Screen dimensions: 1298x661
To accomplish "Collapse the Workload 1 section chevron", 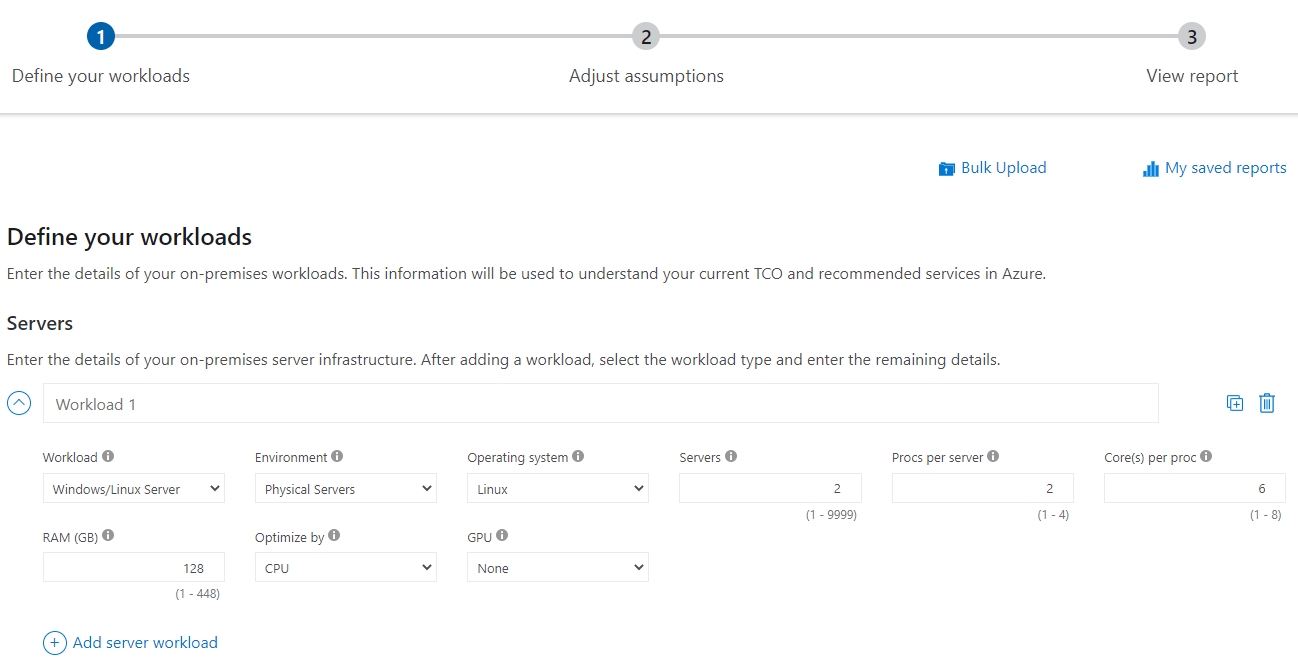I will [19, 403].
